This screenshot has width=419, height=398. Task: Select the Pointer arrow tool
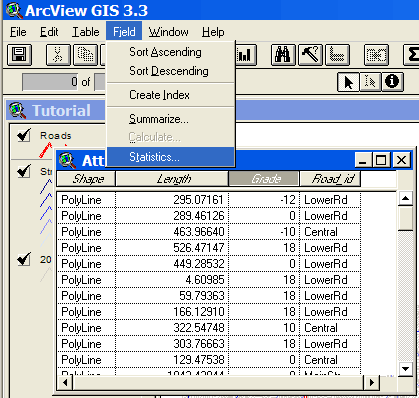[348, 82]
